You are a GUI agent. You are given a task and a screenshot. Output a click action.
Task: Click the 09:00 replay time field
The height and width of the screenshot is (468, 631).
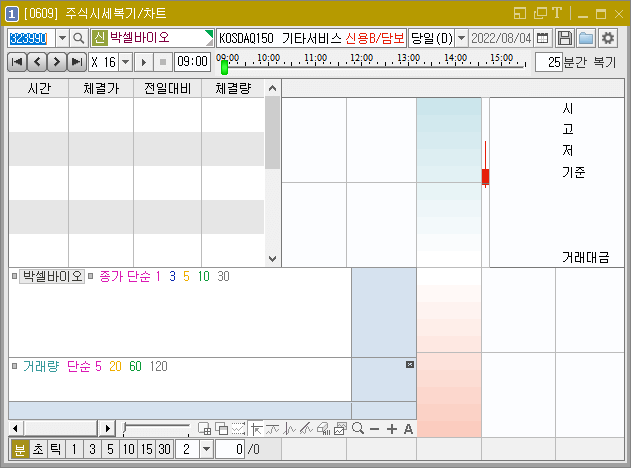(192, 62)
